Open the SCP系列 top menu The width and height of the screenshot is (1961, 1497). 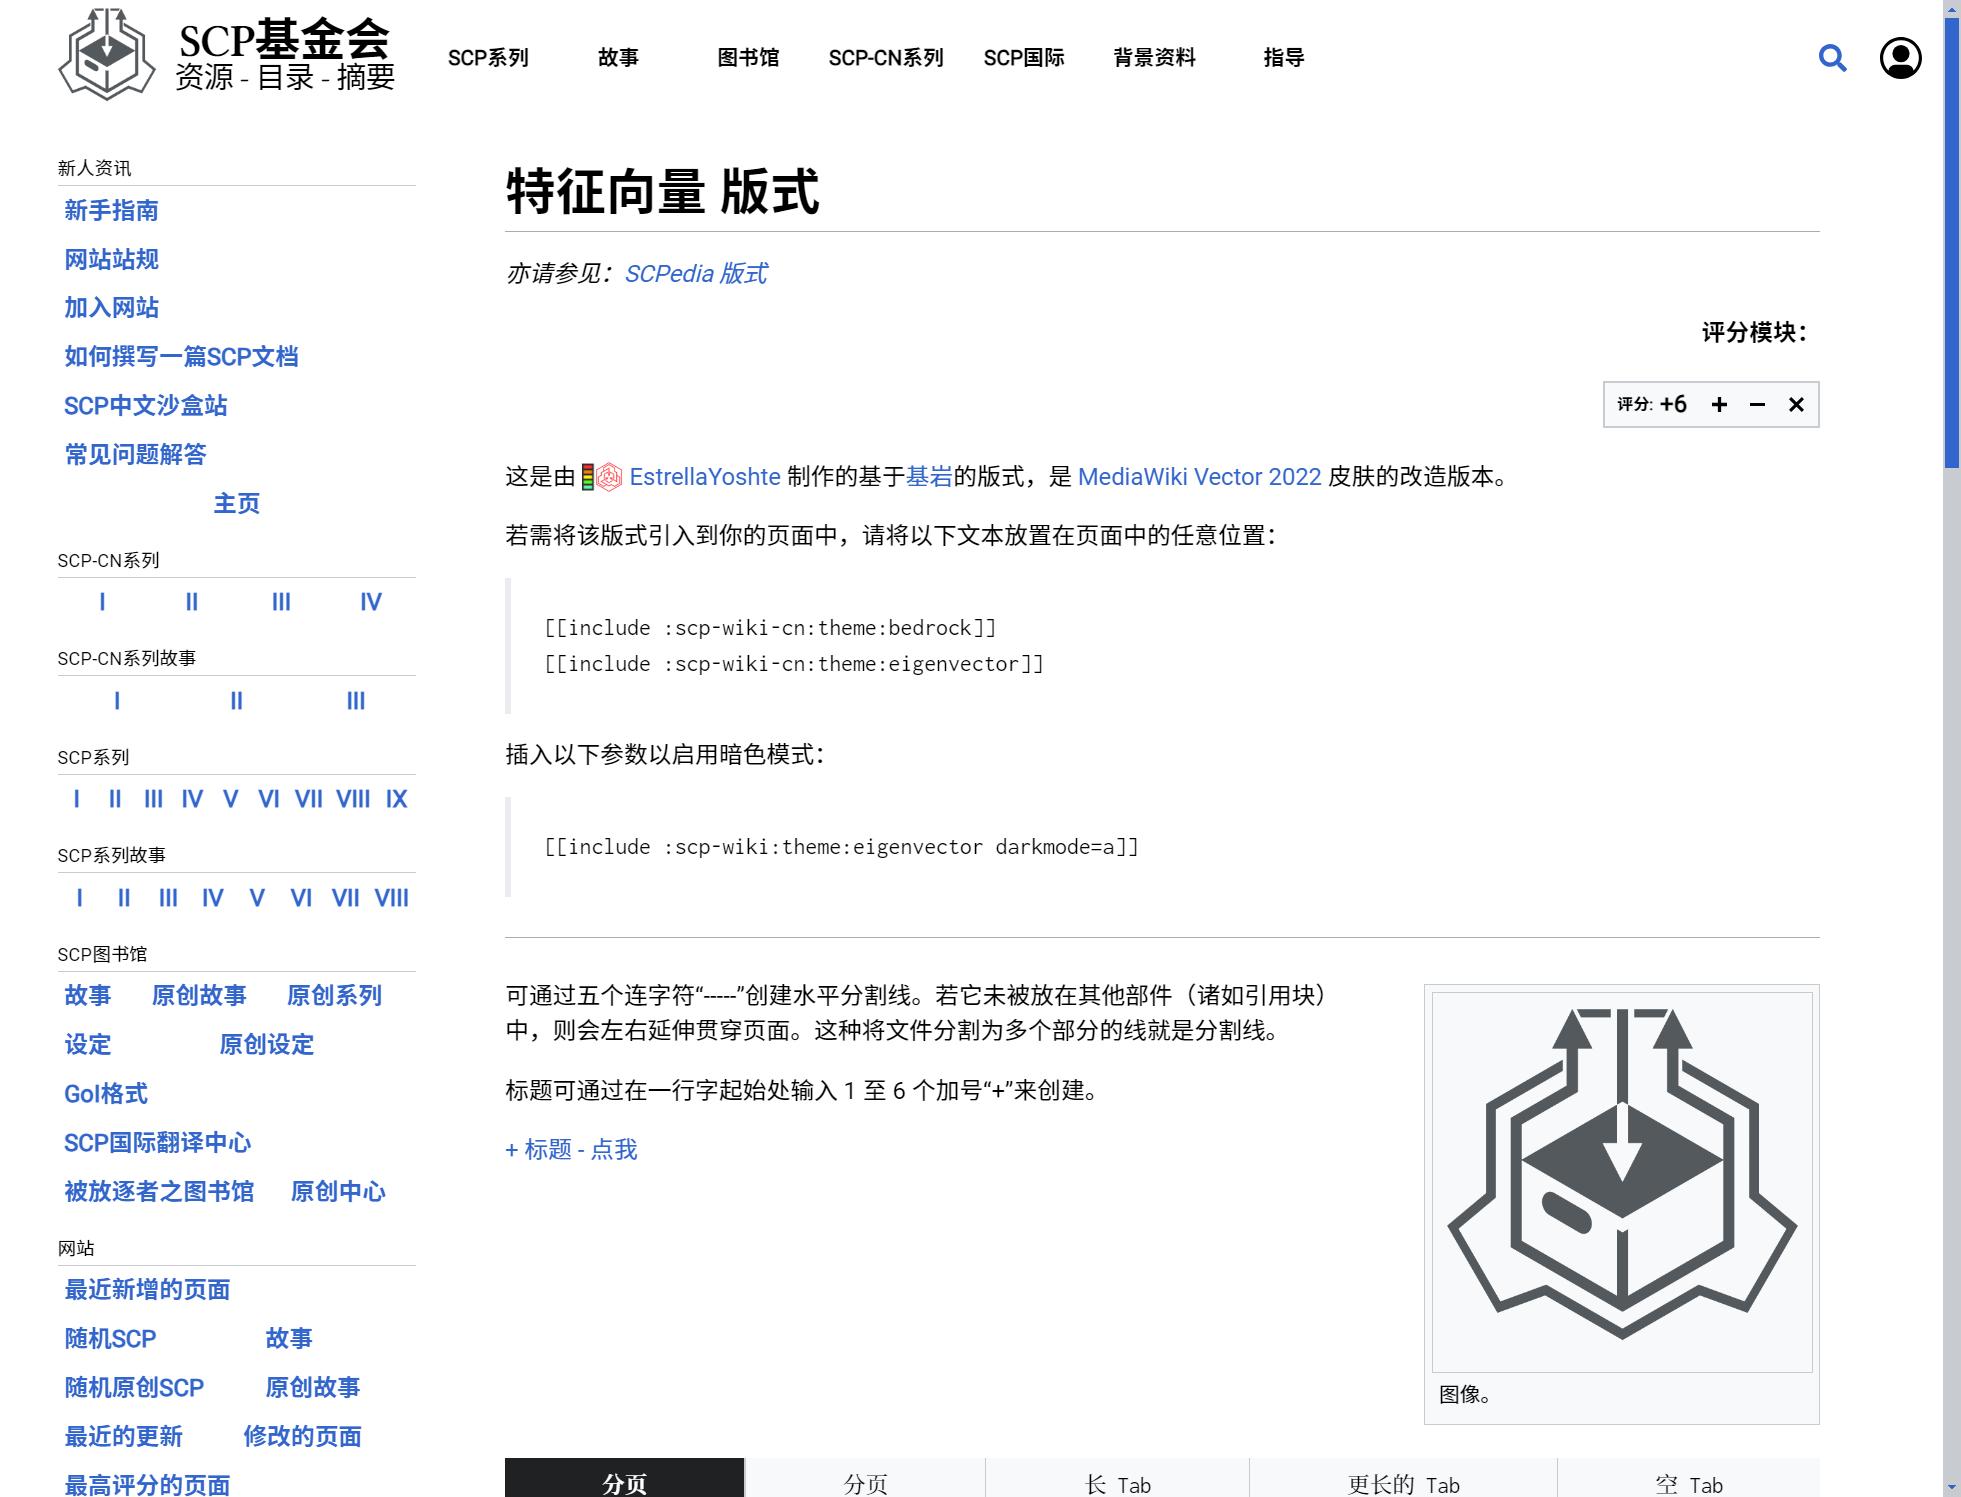488,58
